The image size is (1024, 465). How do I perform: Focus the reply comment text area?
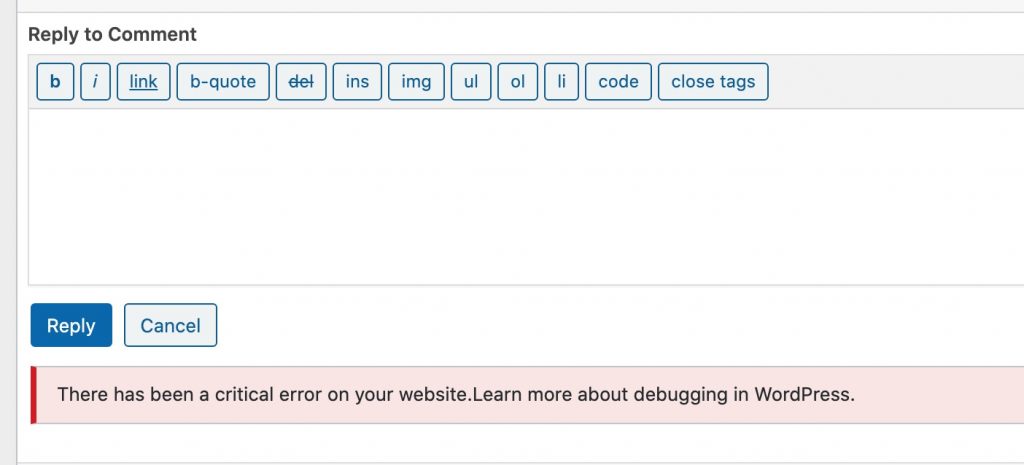click(x=526, y=197)
